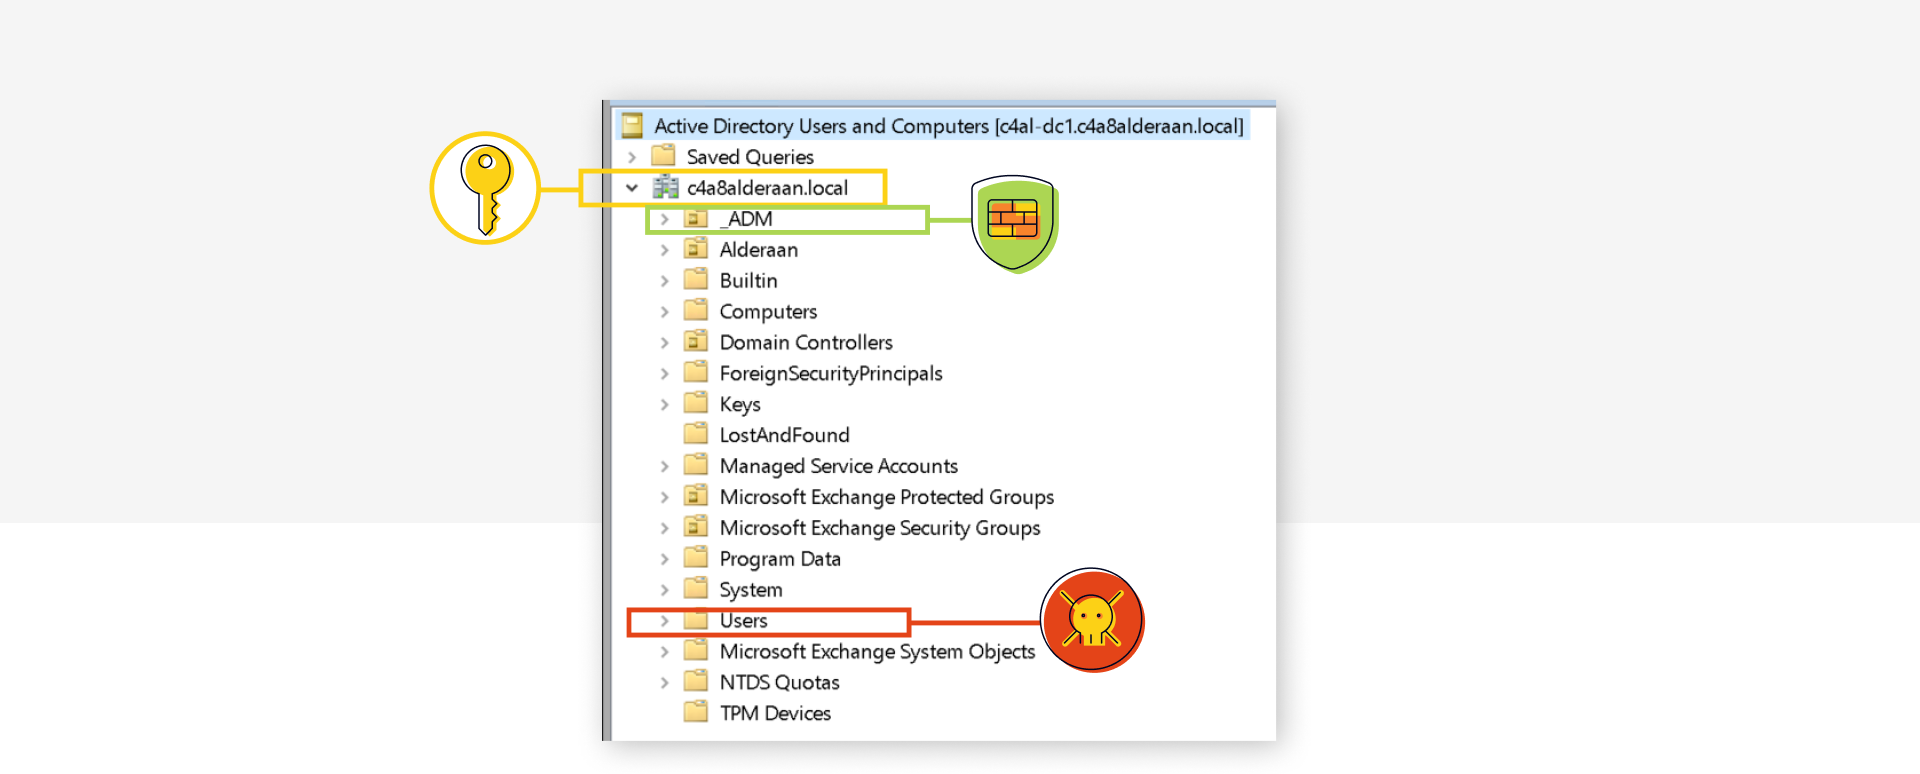Select the 'LostAndFound' label

tap(784, 435)
